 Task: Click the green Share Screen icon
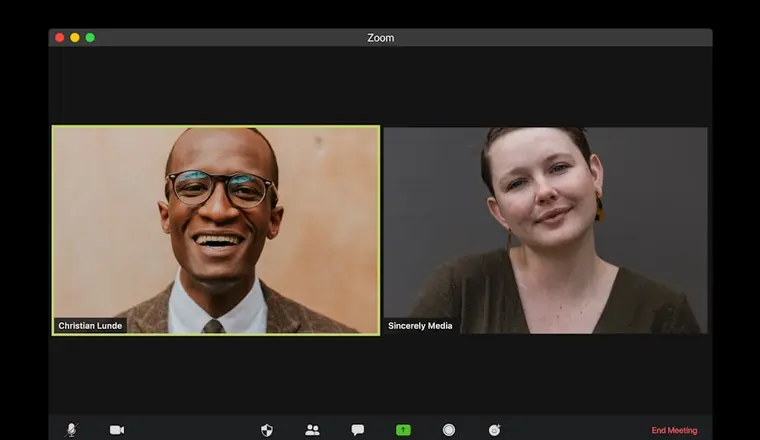[x=403, y=430]
